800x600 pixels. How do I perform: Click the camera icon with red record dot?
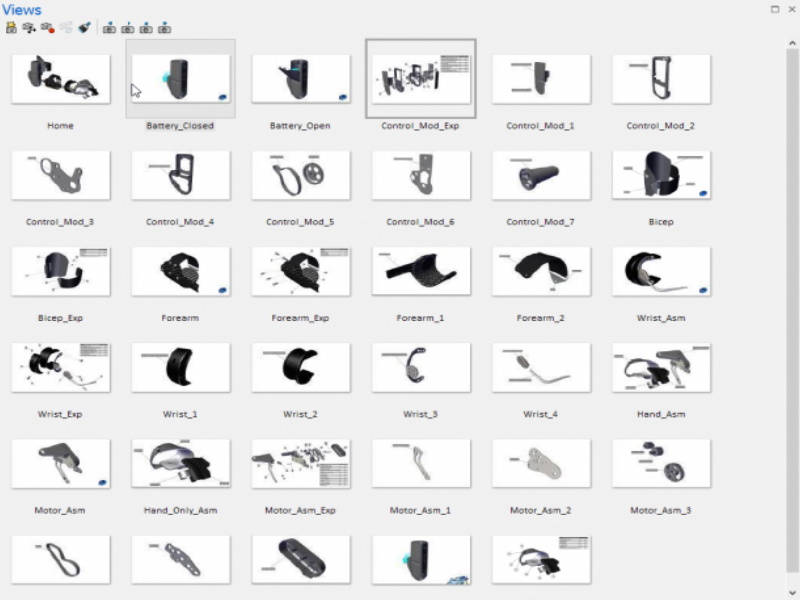coord(46,27)
